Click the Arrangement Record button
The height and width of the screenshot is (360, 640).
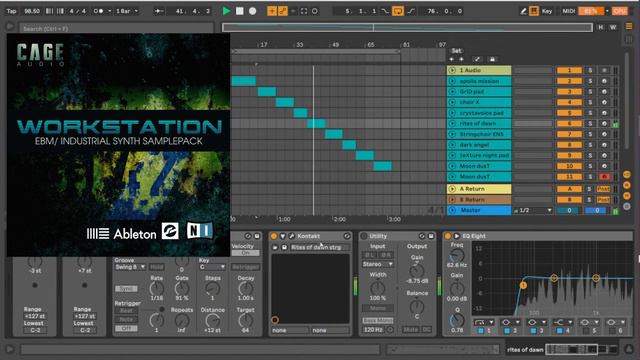tap(253, 11)
